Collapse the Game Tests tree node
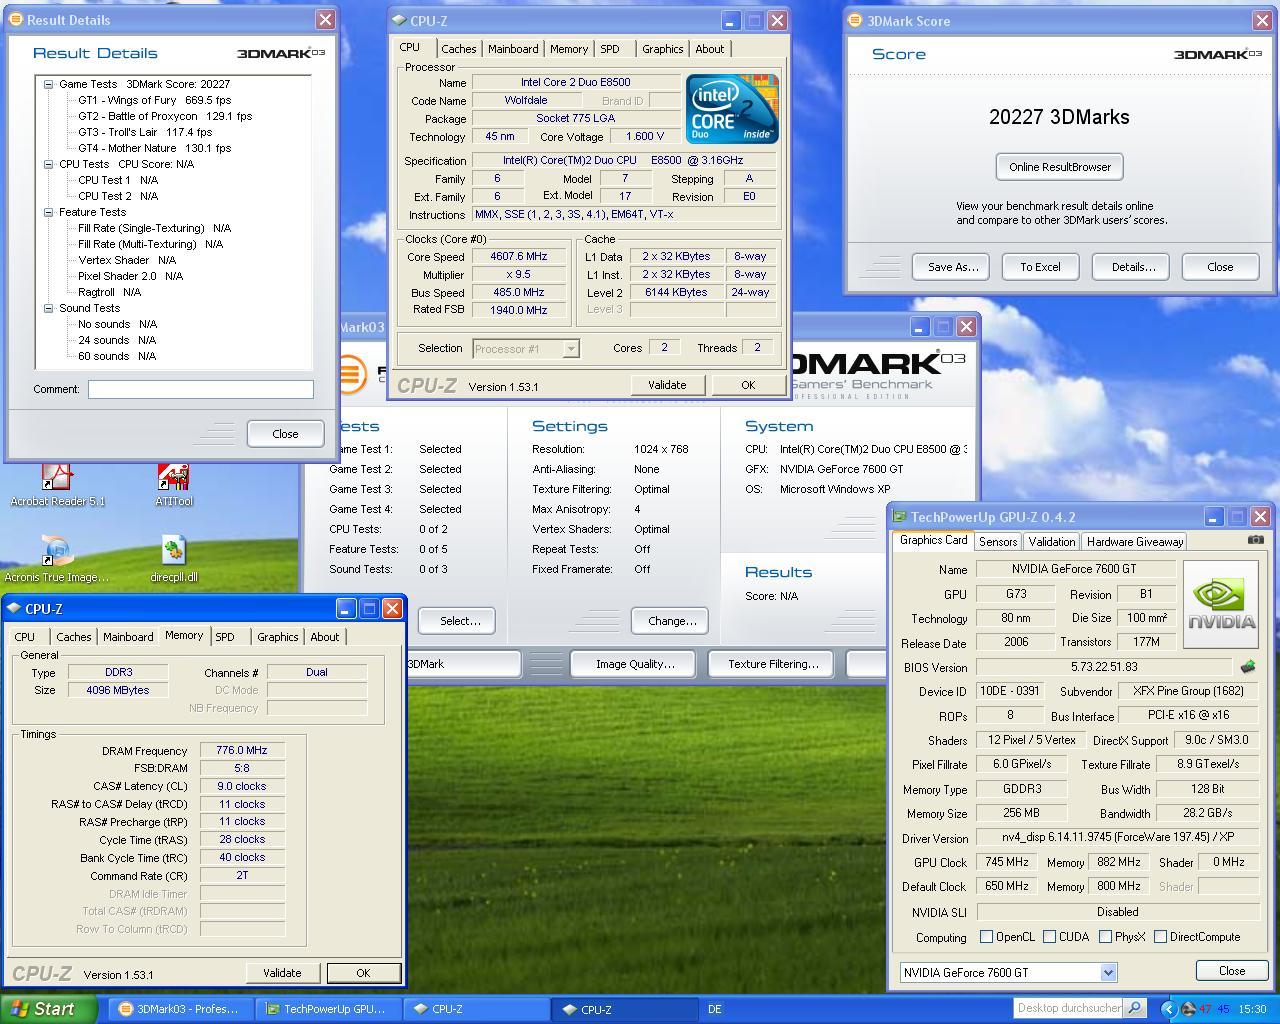This screenshot has height=1024, width=1280. coord(48,84)
